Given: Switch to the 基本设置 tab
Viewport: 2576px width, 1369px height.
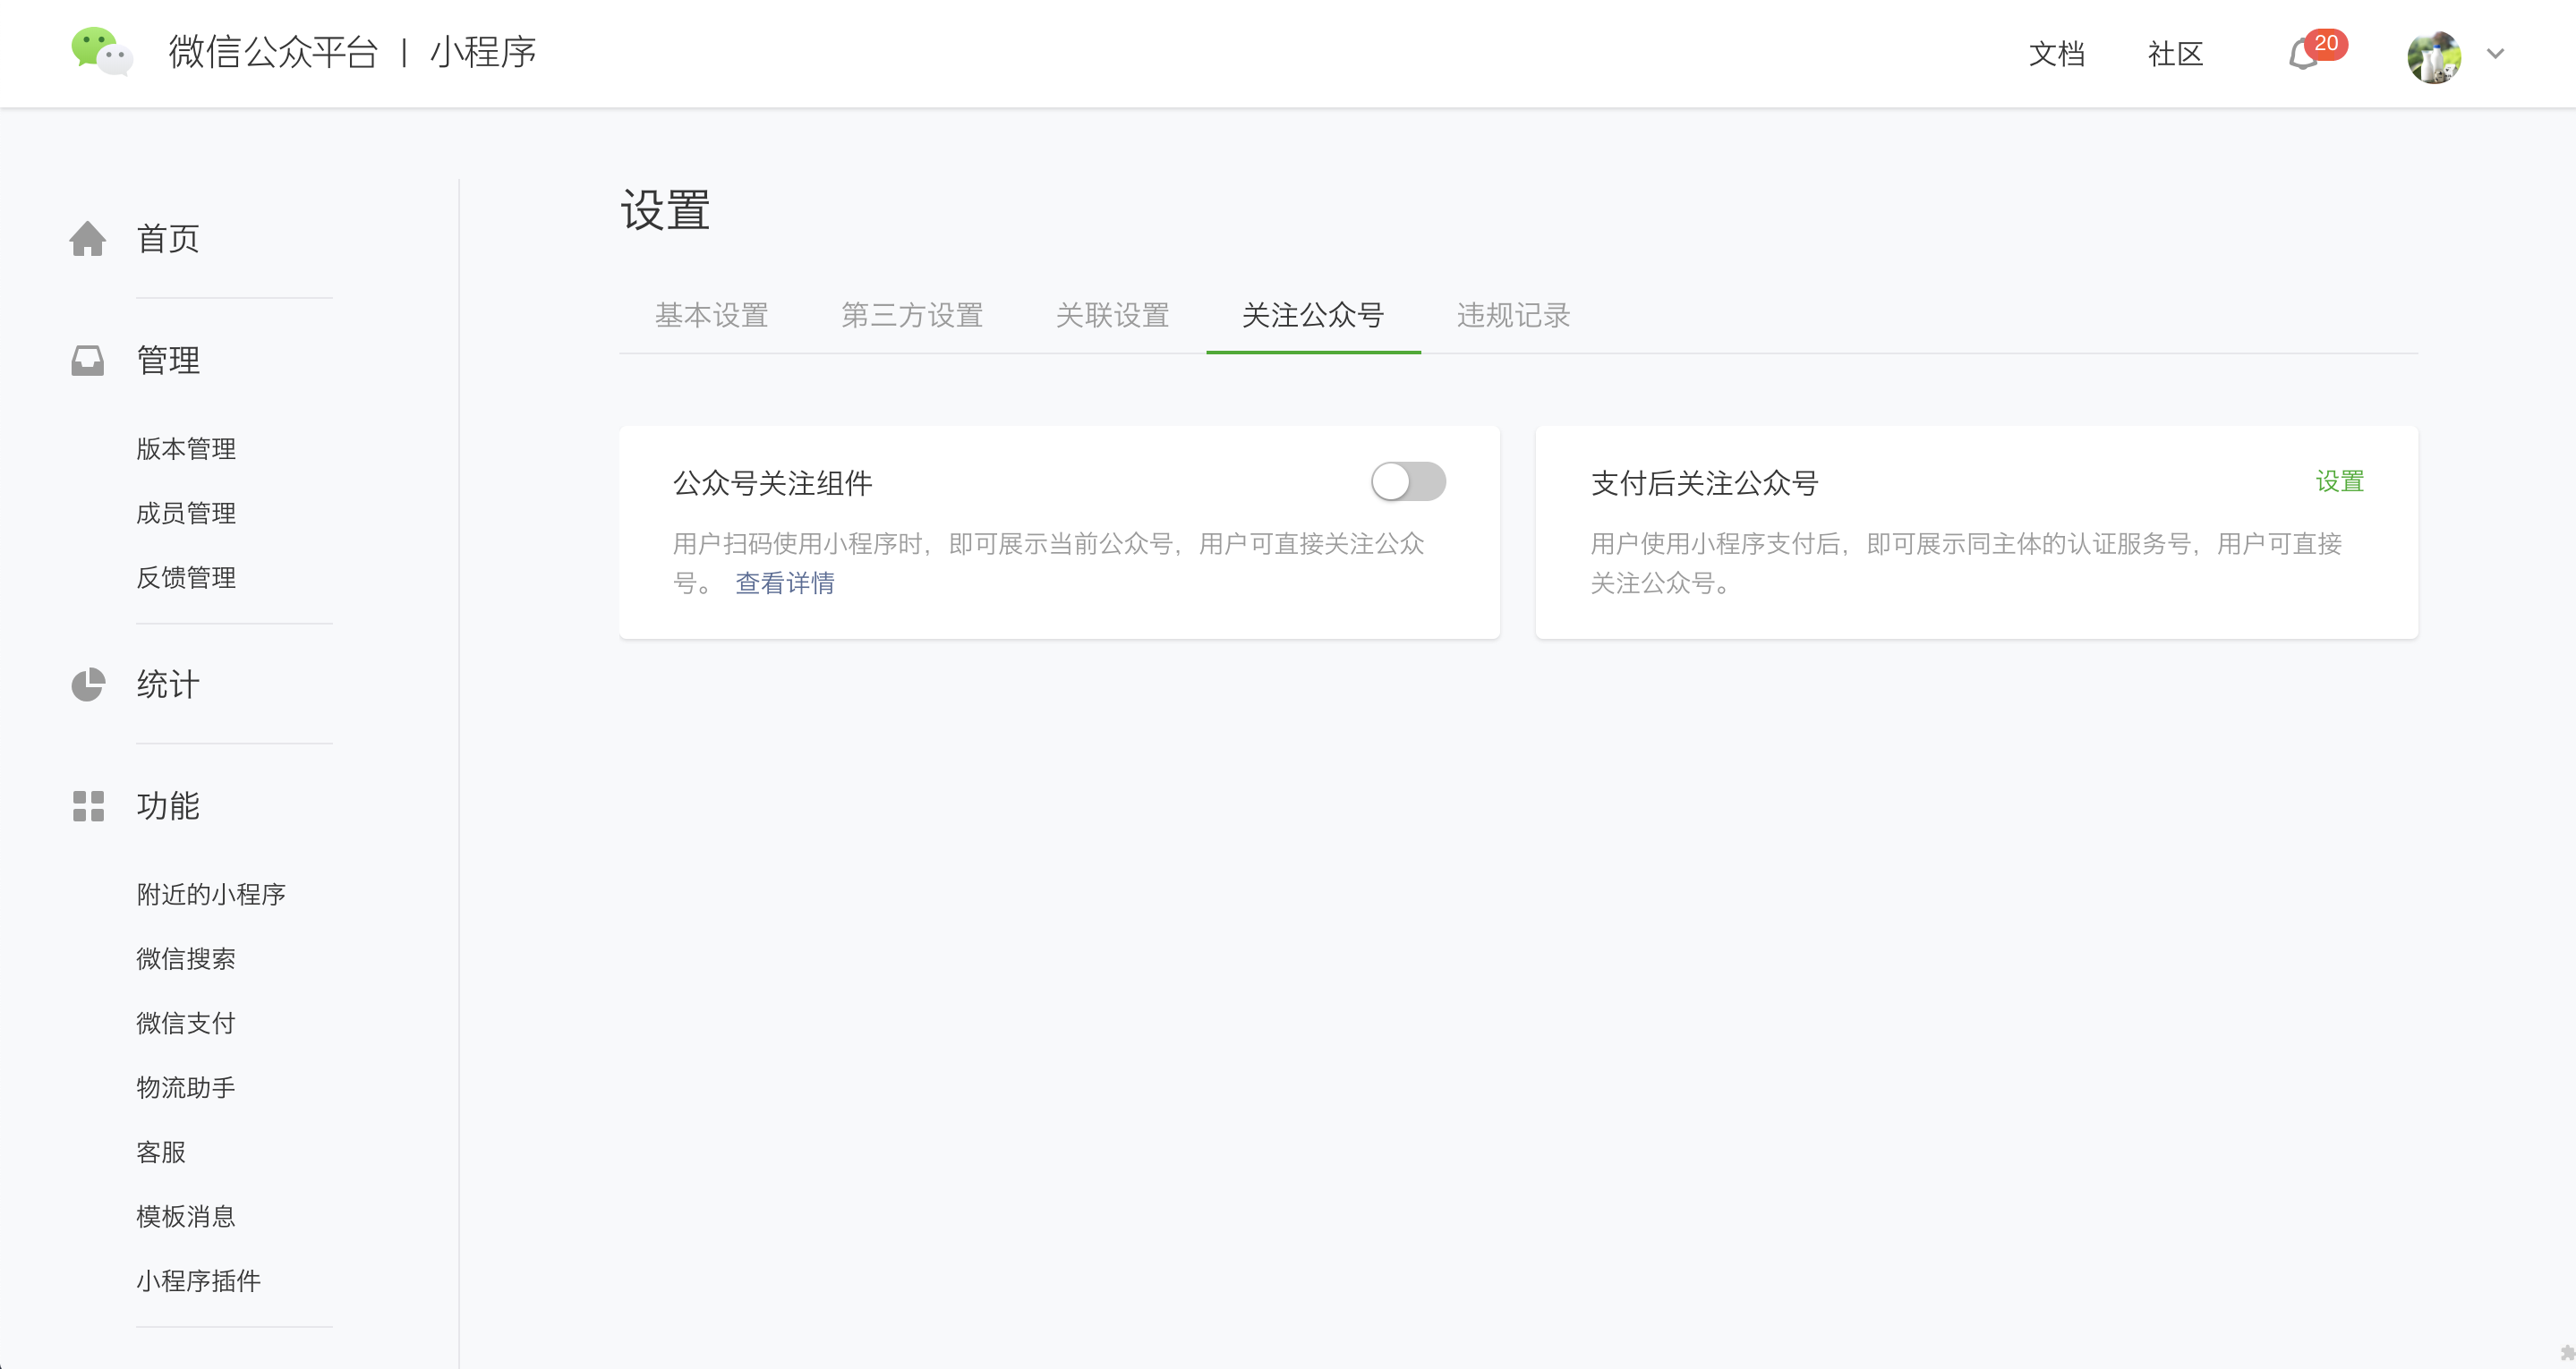Looking at the screenshot, I should (x=711, y=316).
